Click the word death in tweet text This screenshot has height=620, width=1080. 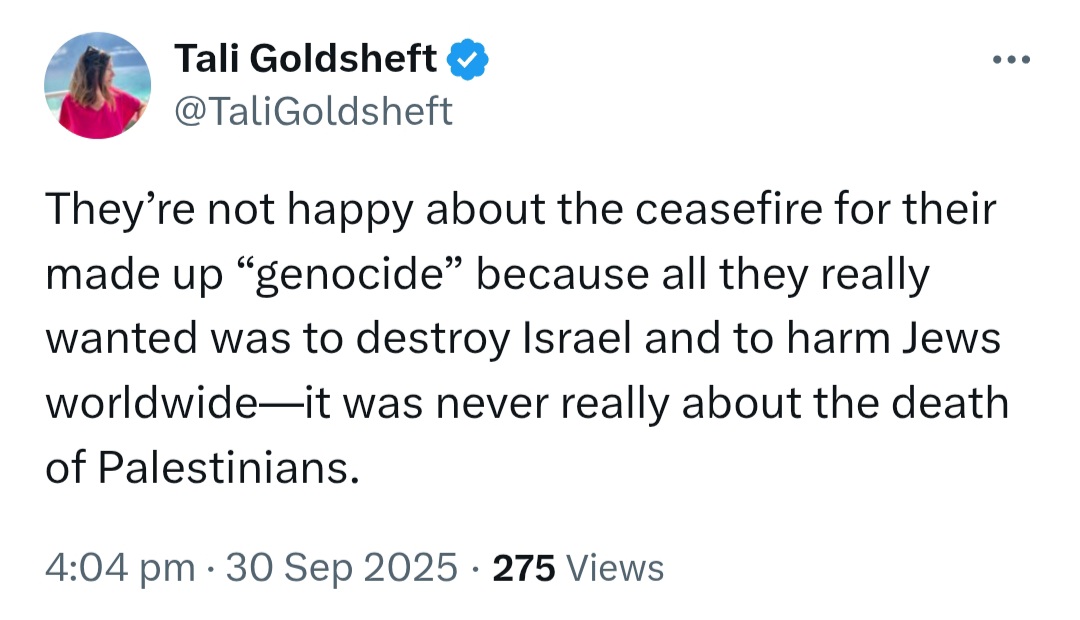click(950, 404)
